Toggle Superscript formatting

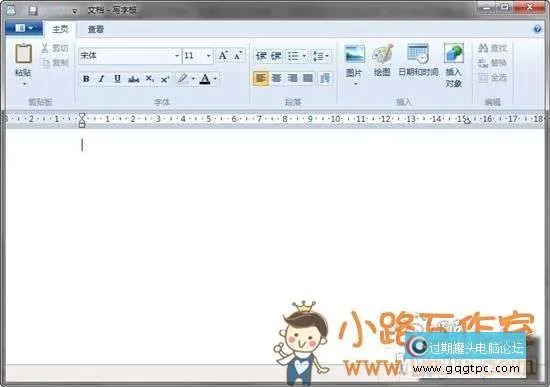coord(165,79)
